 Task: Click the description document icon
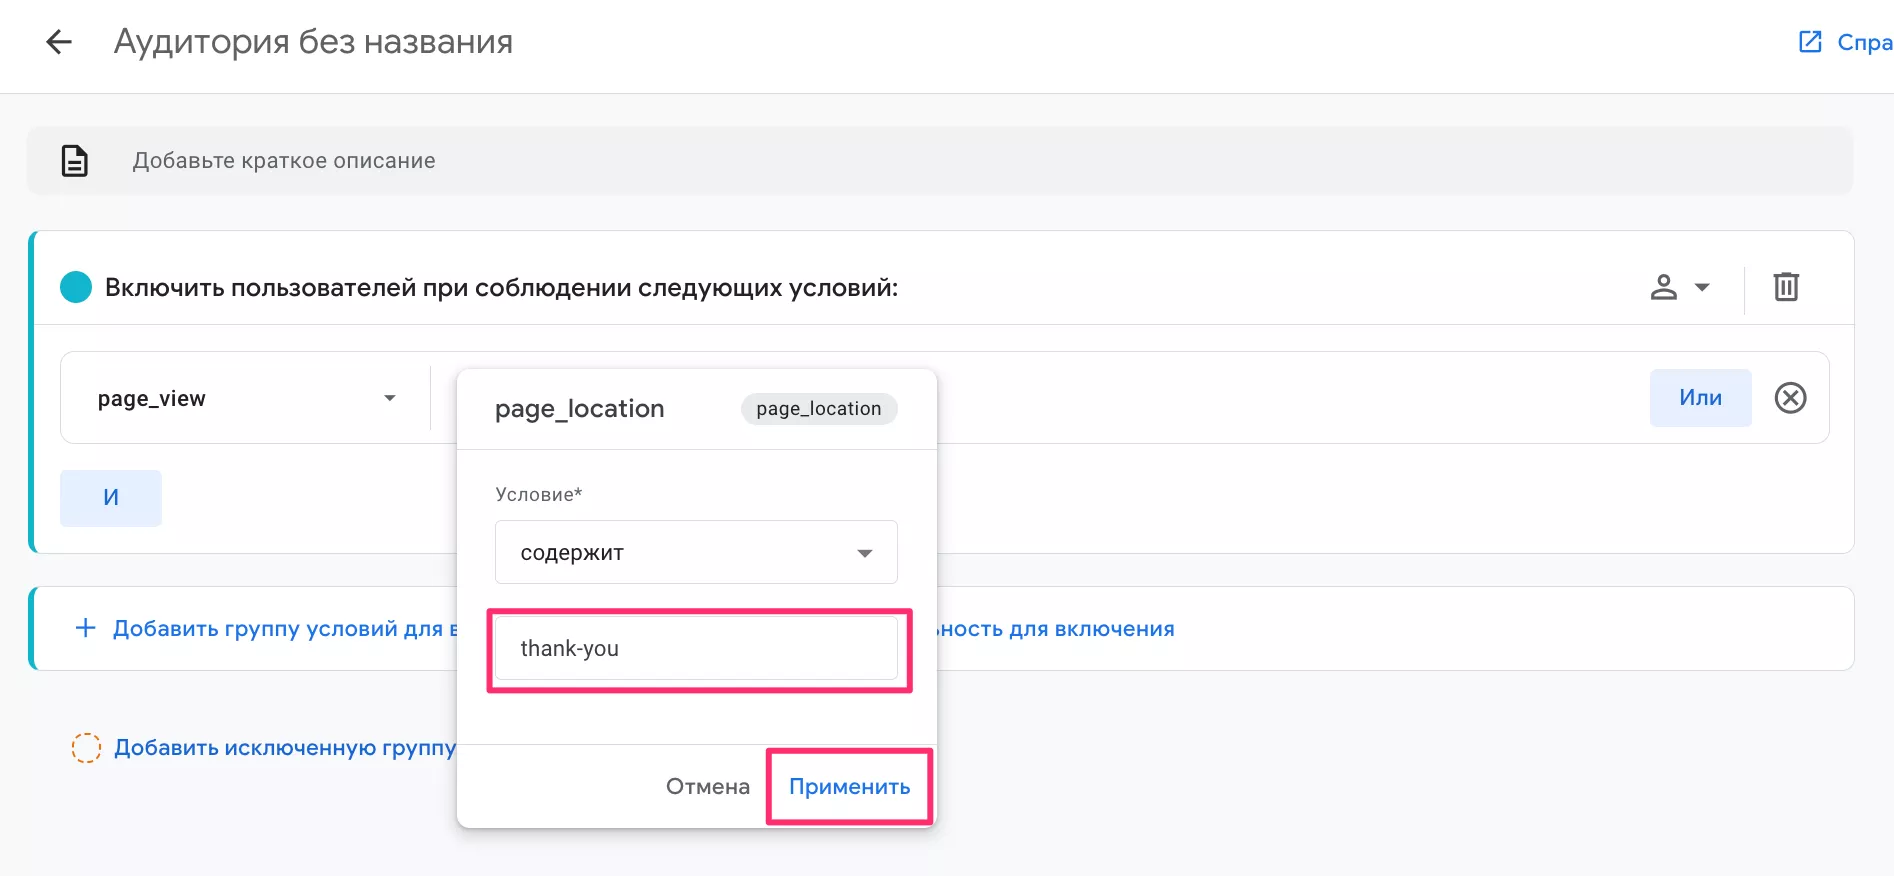click(75, 161)
